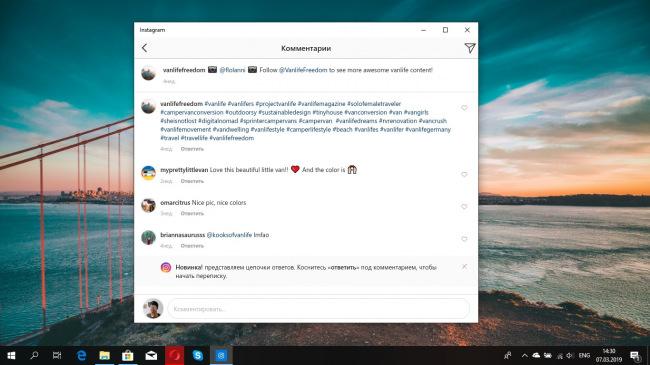650x365 pixels.
Task: Open omarcitrus profile picture
Action: pos(148,205)
